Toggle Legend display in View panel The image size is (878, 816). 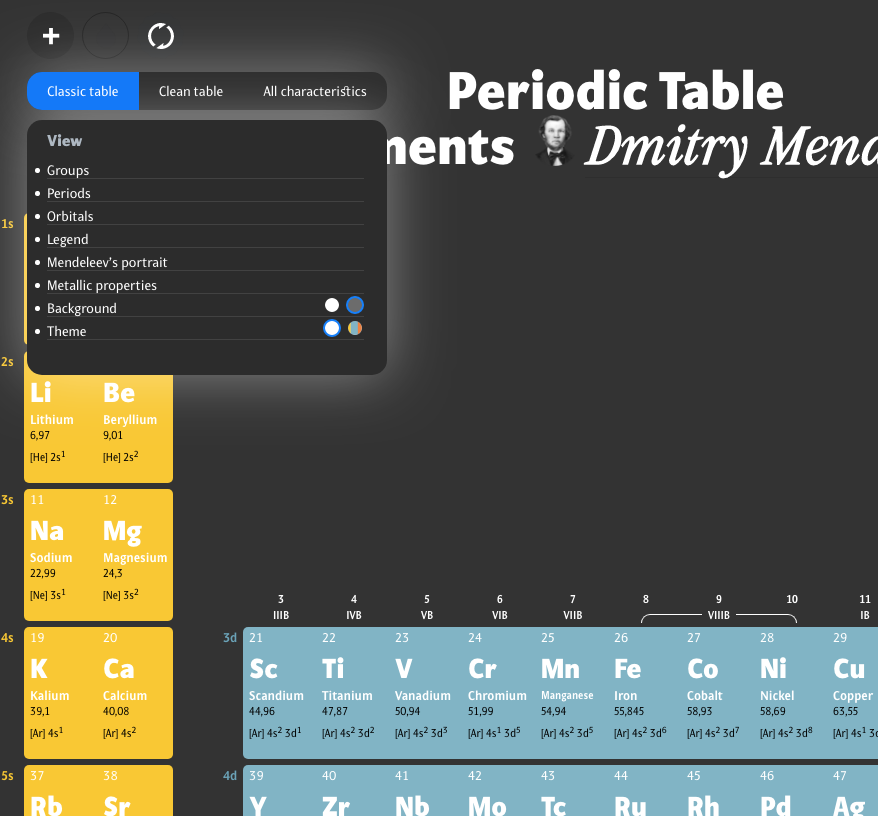point(68,239)
